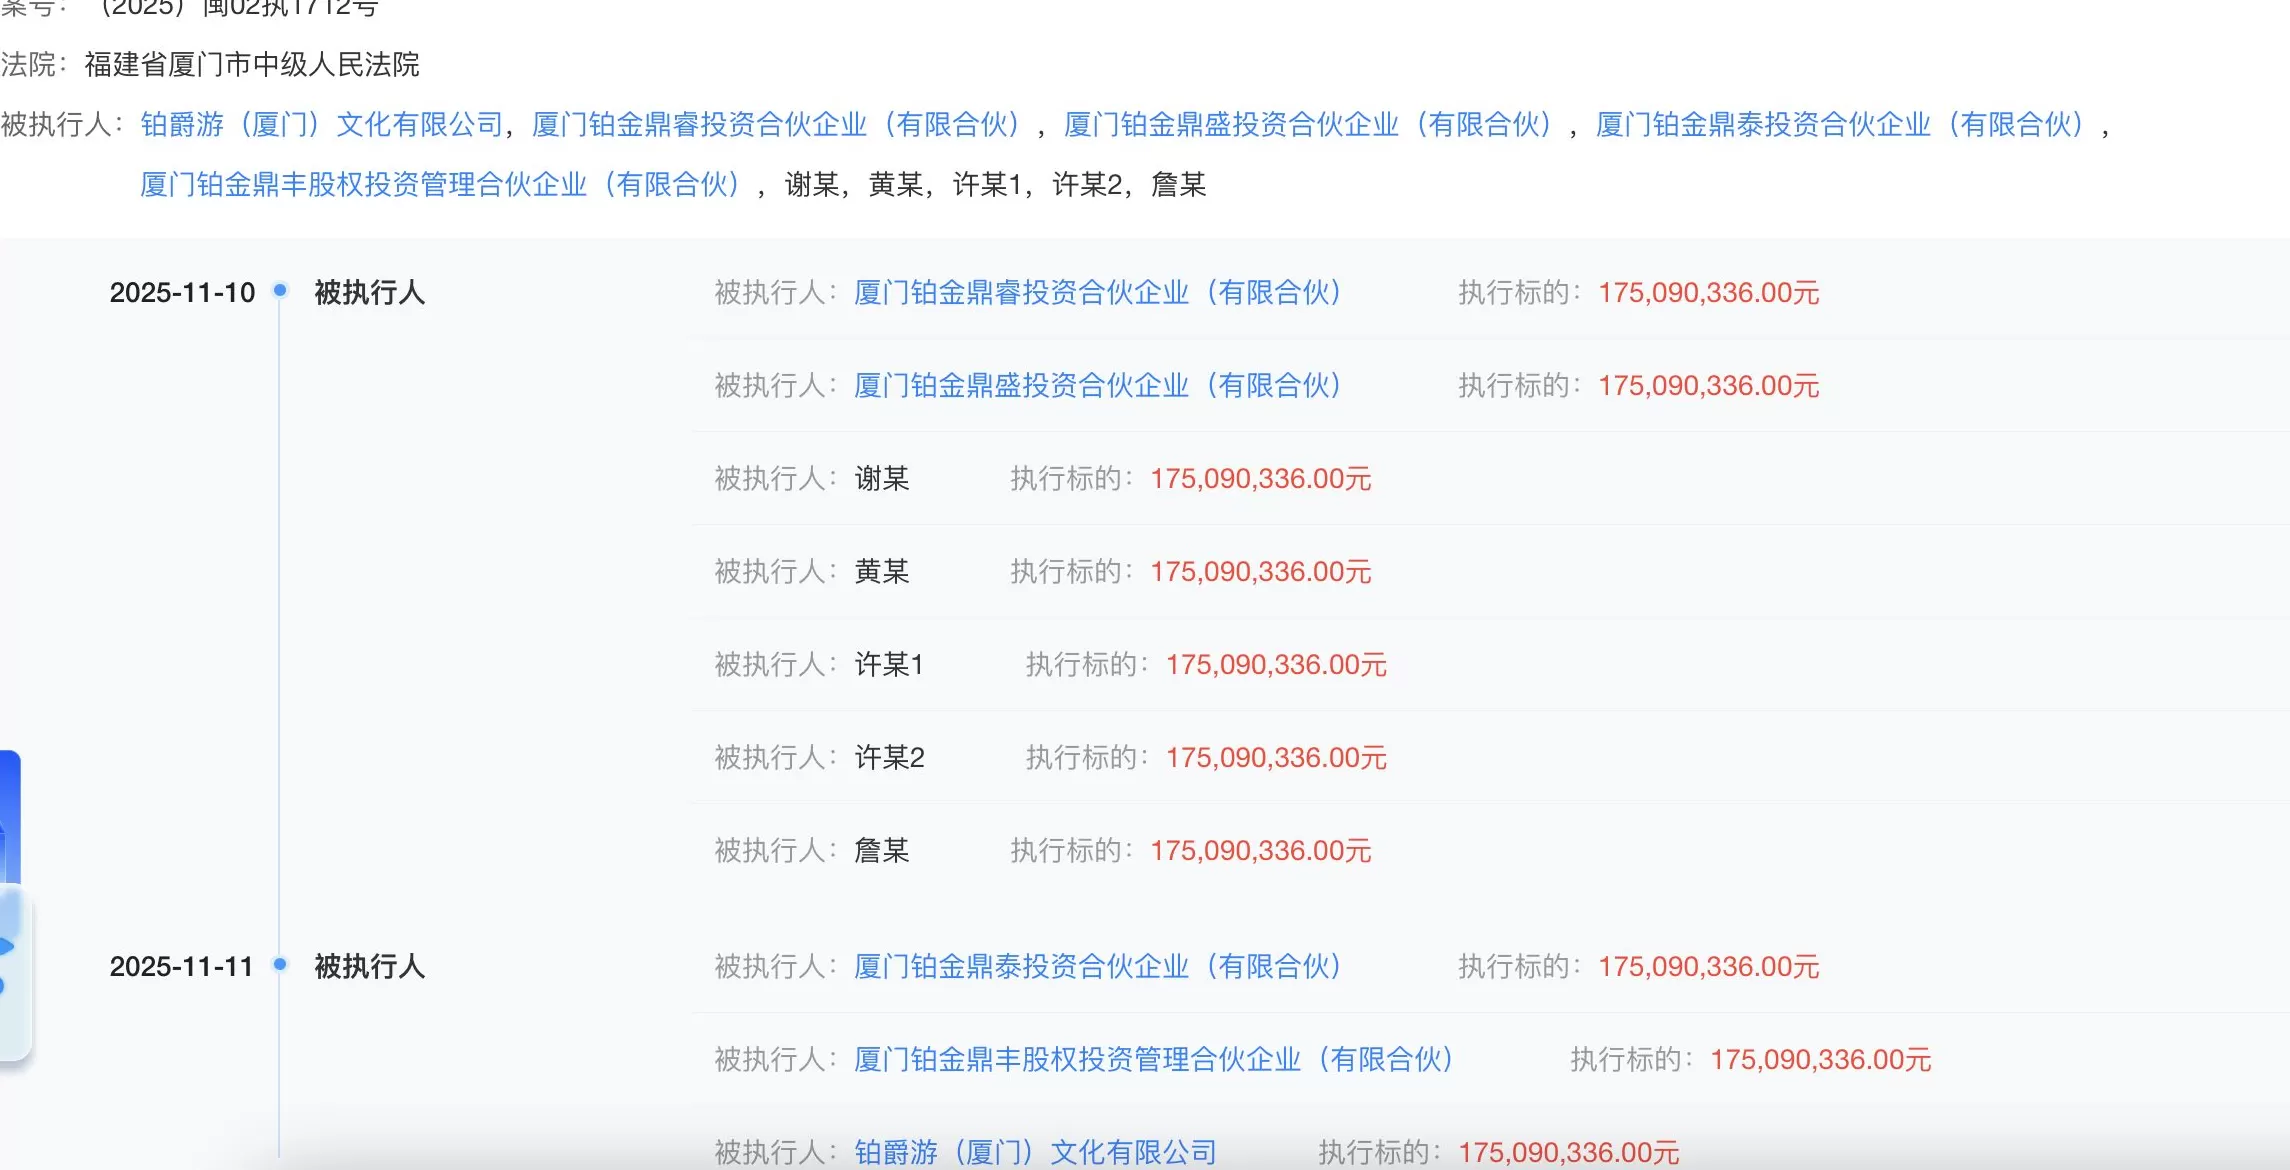Select the 许某1 entry name

coord(887,664)
